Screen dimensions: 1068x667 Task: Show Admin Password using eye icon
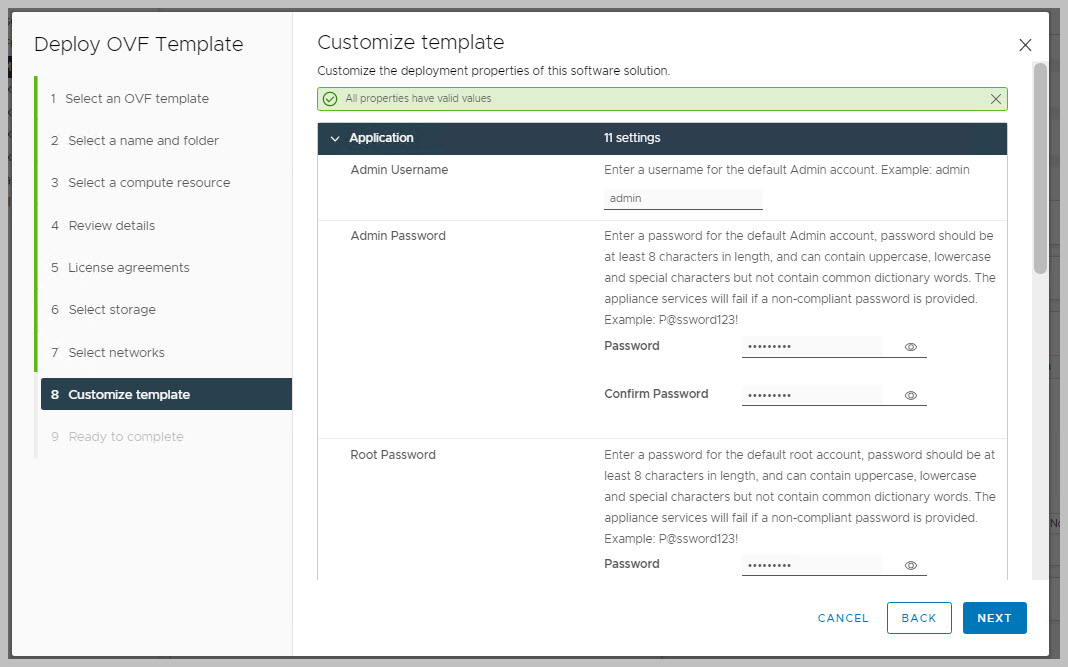[911, 347]
